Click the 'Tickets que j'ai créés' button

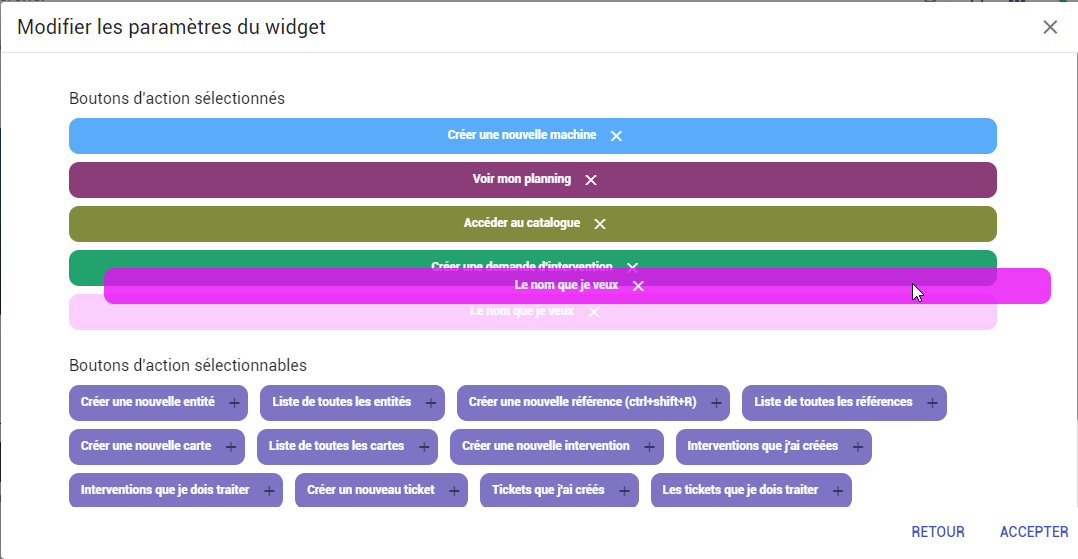point(559,490)
